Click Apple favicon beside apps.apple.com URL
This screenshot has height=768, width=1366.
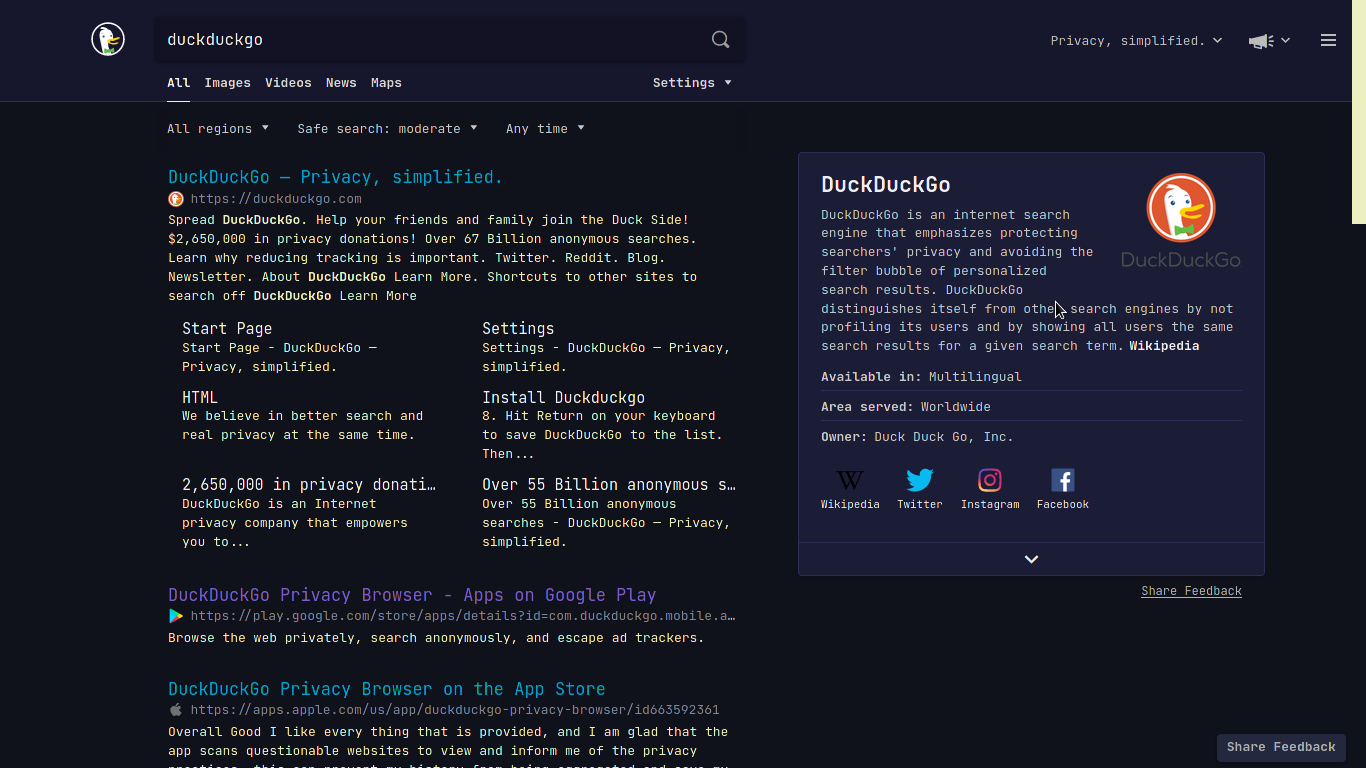[176, 710]
